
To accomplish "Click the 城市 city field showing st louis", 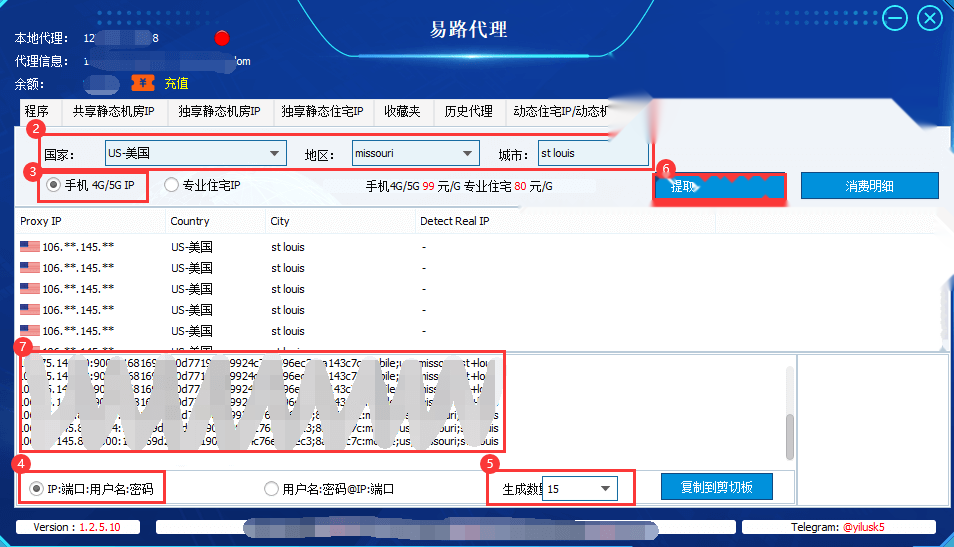I will coord(593,153).
